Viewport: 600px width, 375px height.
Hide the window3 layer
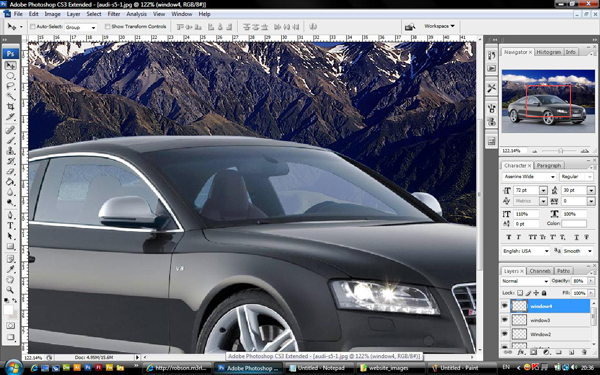[x=505, y=320]
